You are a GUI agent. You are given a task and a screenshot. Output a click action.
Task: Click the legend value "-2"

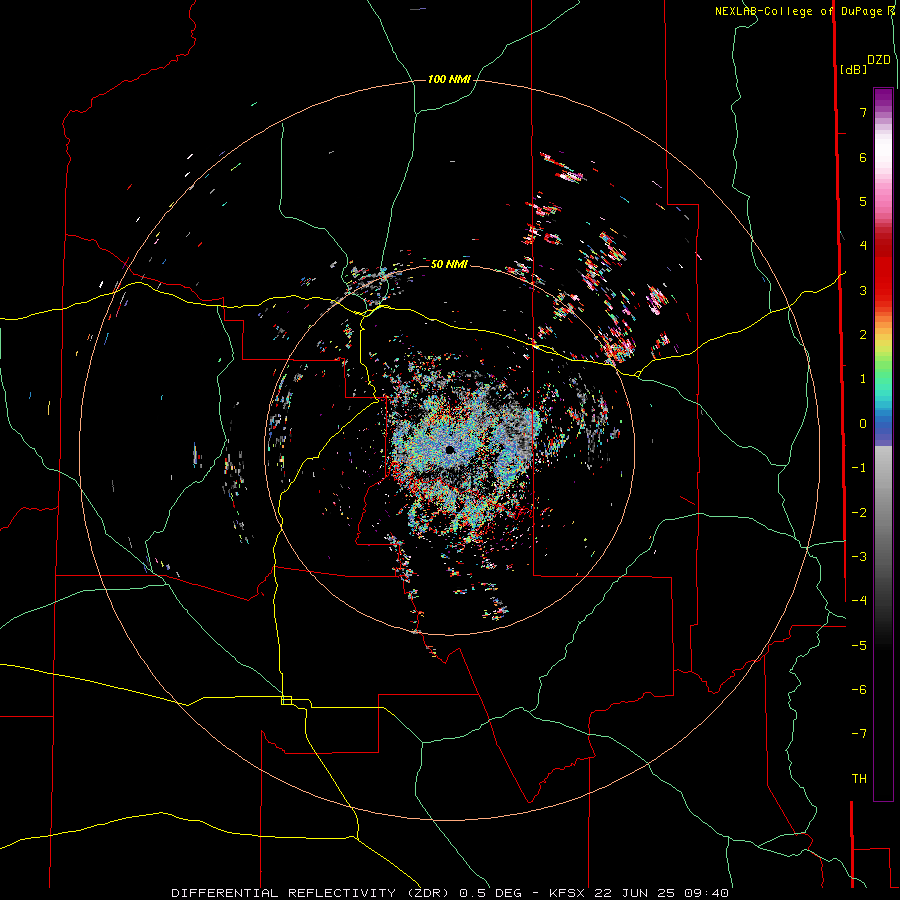859,513
